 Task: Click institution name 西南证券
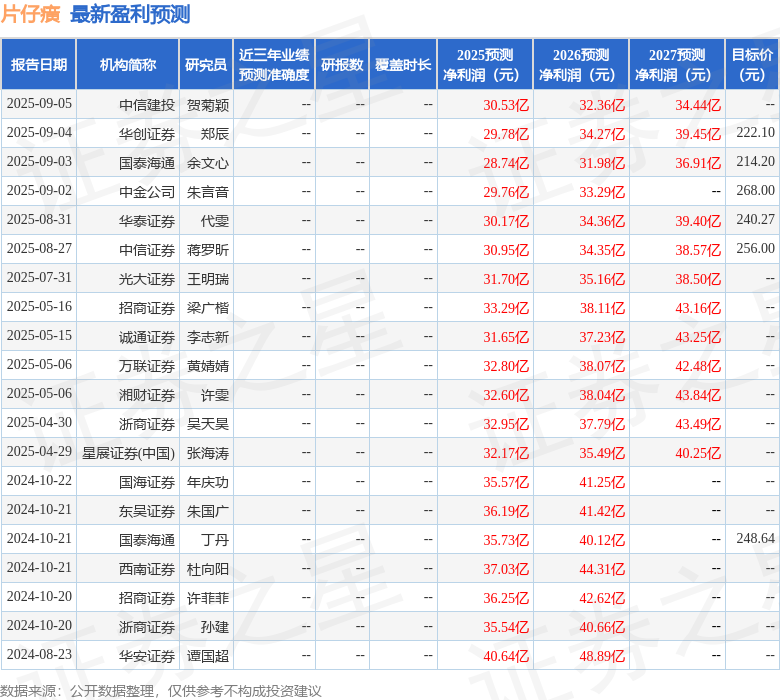point(147,569)
